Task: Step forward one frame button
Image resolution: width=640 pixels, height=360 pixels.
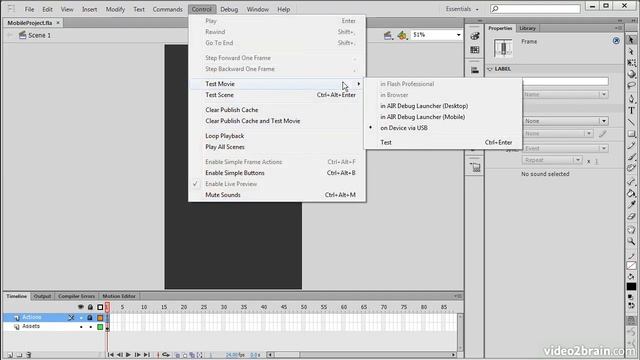Action: (x=137, y=355)
